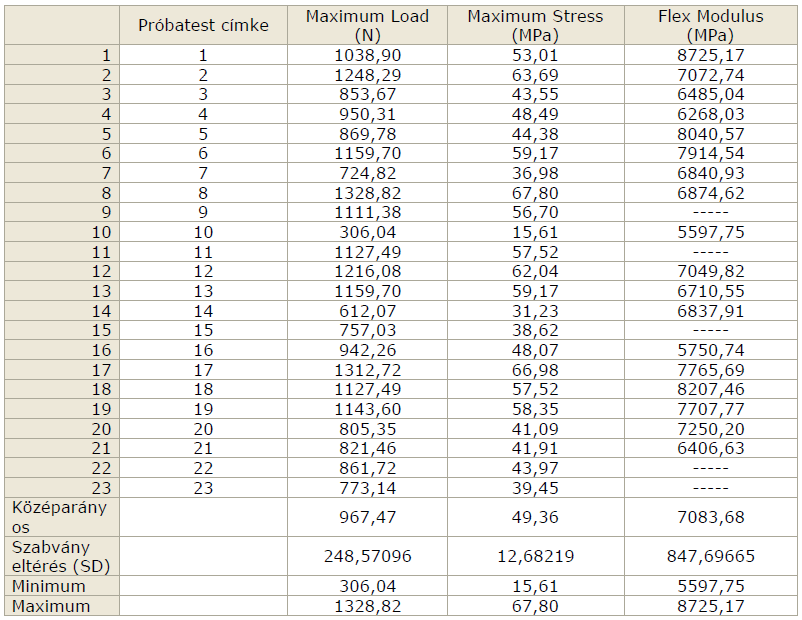Select load 1328,82 in row 8

coord(367,193)
